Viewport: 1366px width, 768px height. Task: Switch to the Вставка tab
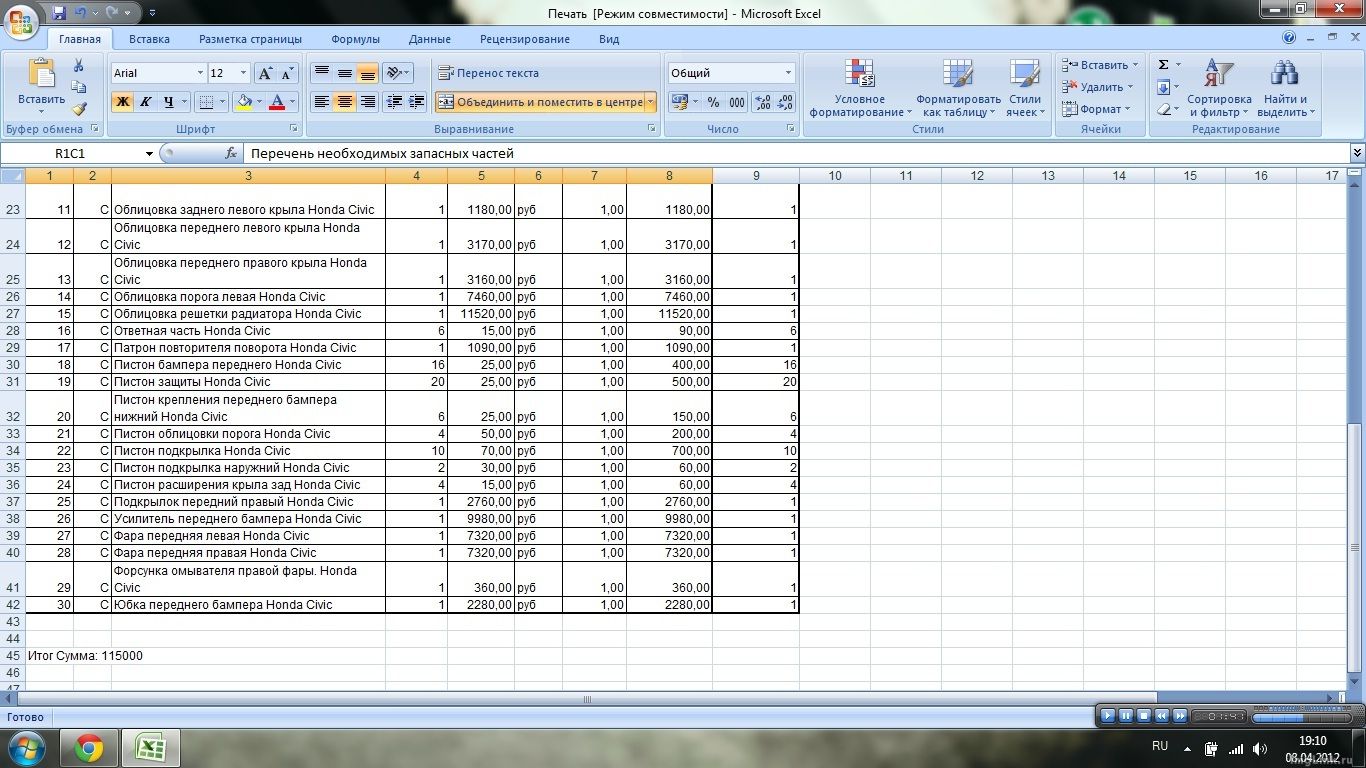coord(149,39)
